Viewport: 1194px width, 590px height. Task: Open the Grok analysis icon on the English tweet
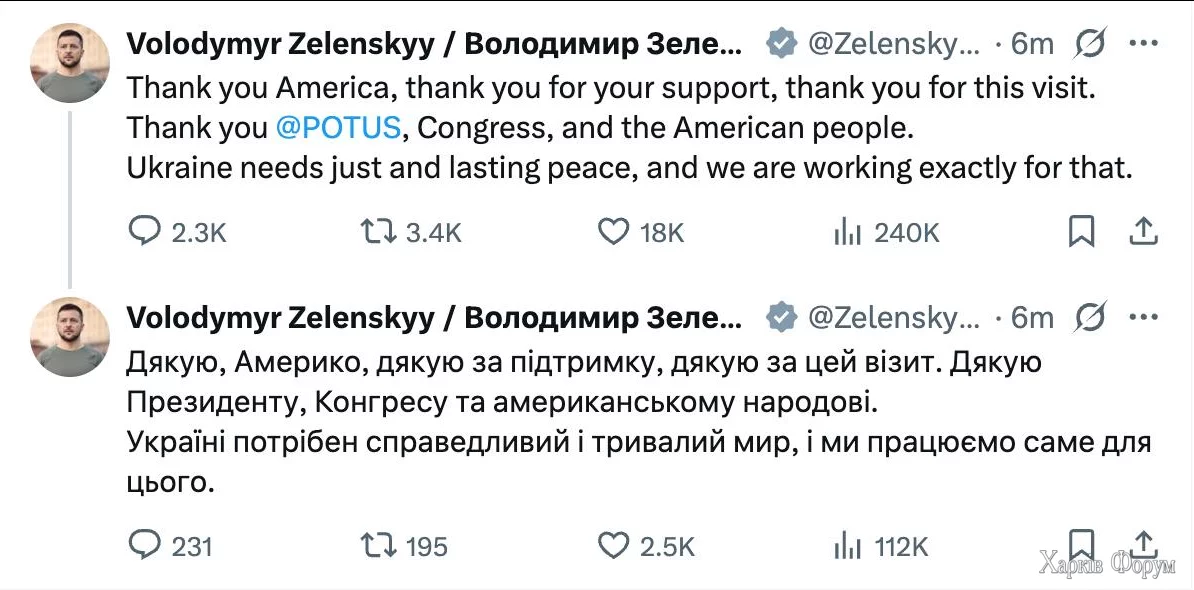[x=1089, y=42]
